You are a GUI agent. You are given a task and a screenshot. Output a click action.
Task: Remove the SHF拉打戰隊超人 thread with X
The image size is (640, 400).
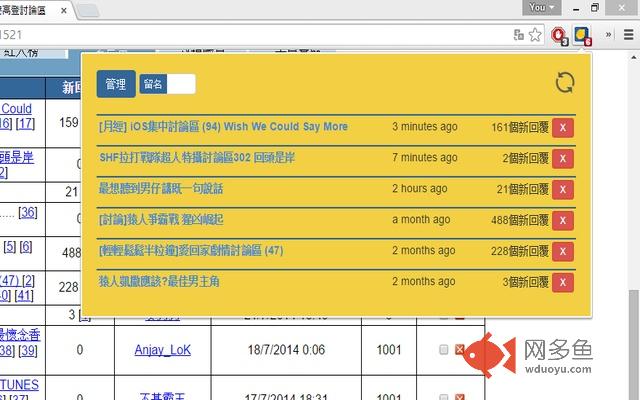coord(562,158)
